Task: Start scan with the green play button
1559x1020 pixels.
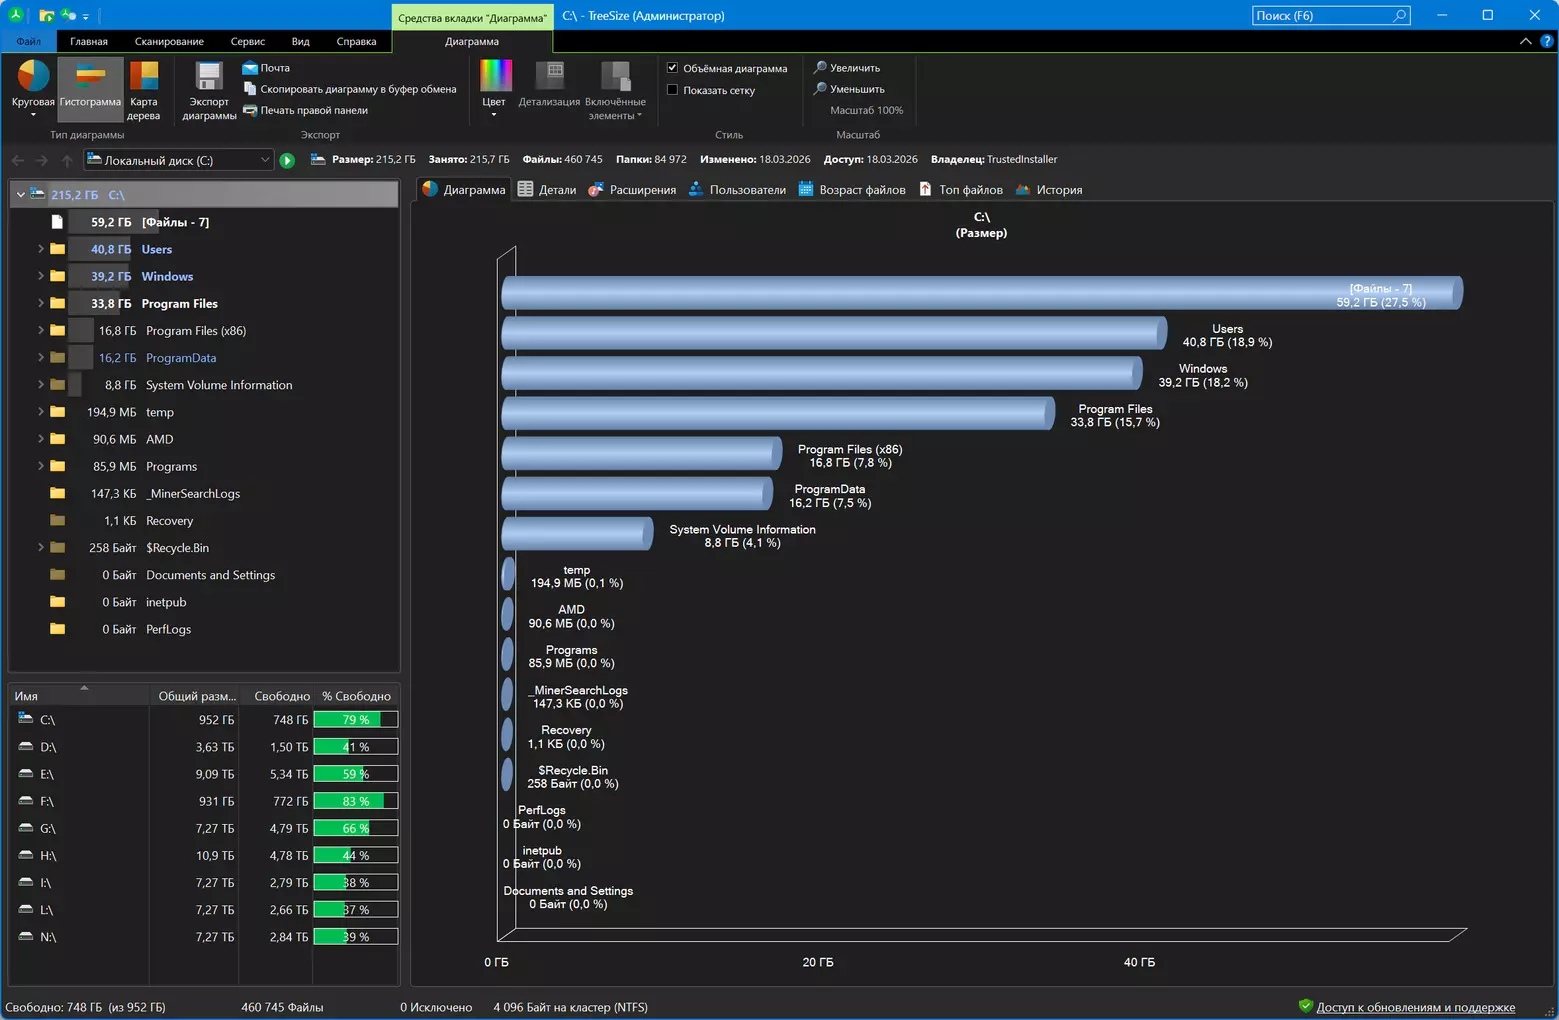Action: tap(287, 160)
